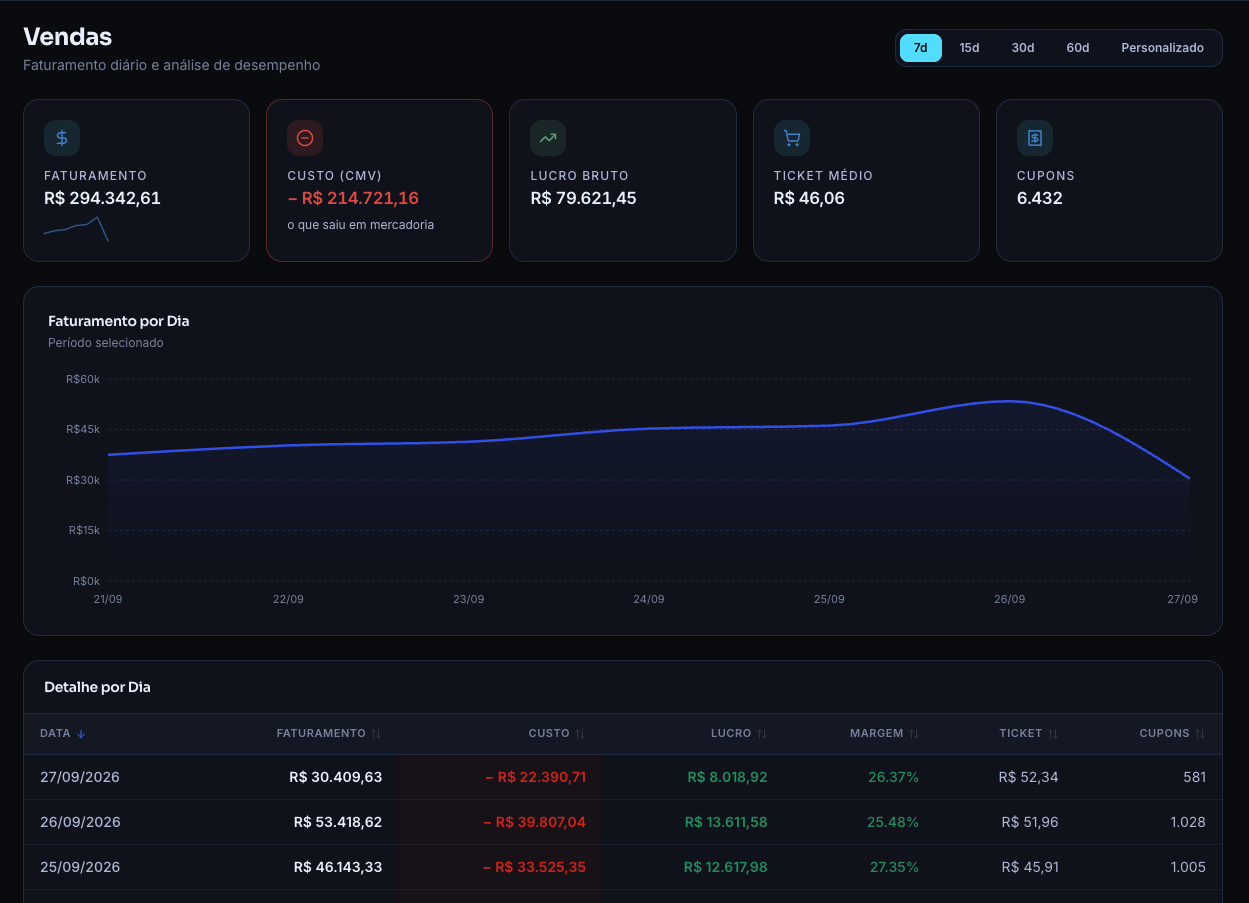Click the 25/09/2026 date cell

tap(80, 867)
